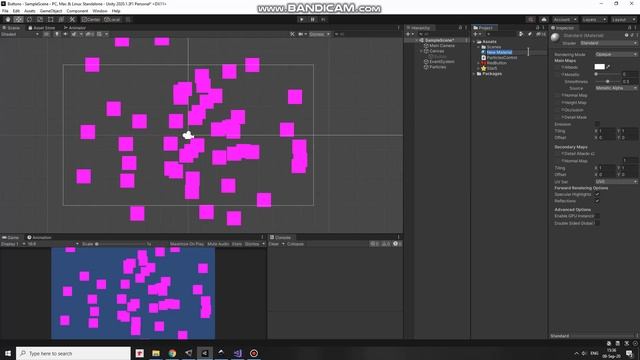Open the material Shader dropdown
640x360 pixels.
pyautogui.click(x=608, y=43)
